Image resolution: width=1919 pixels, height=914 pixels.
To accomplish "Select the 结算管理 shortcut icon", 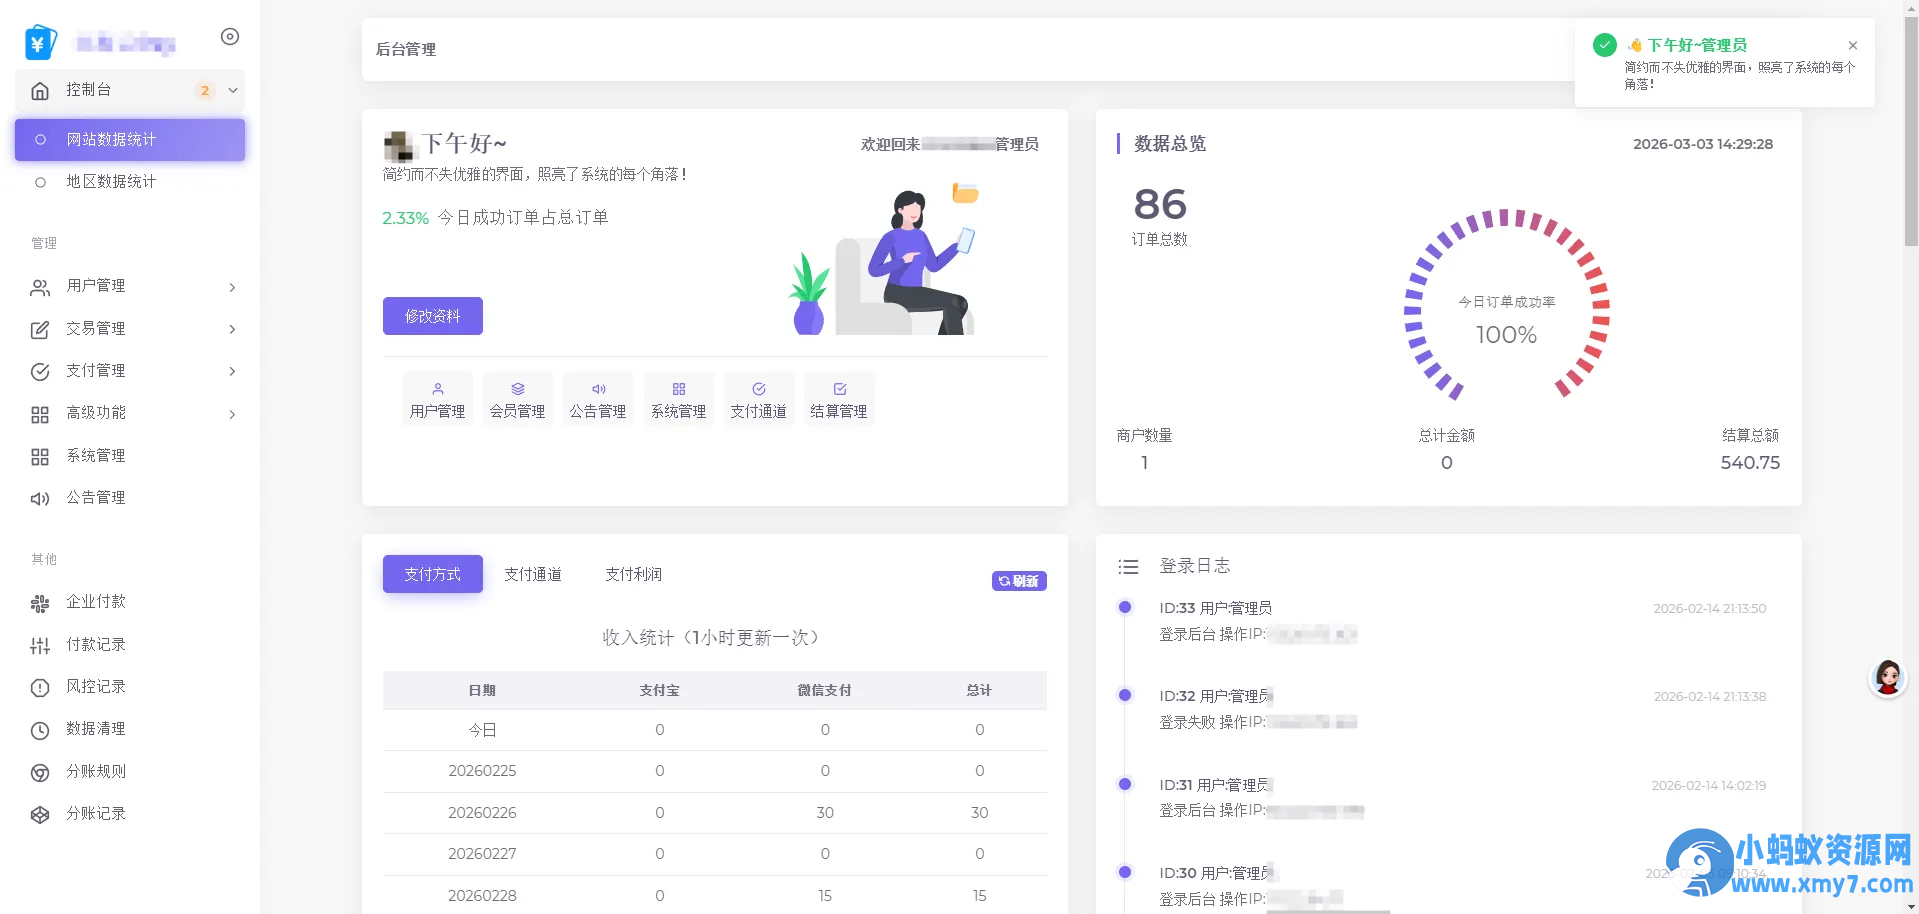I will tap(839, 398).
